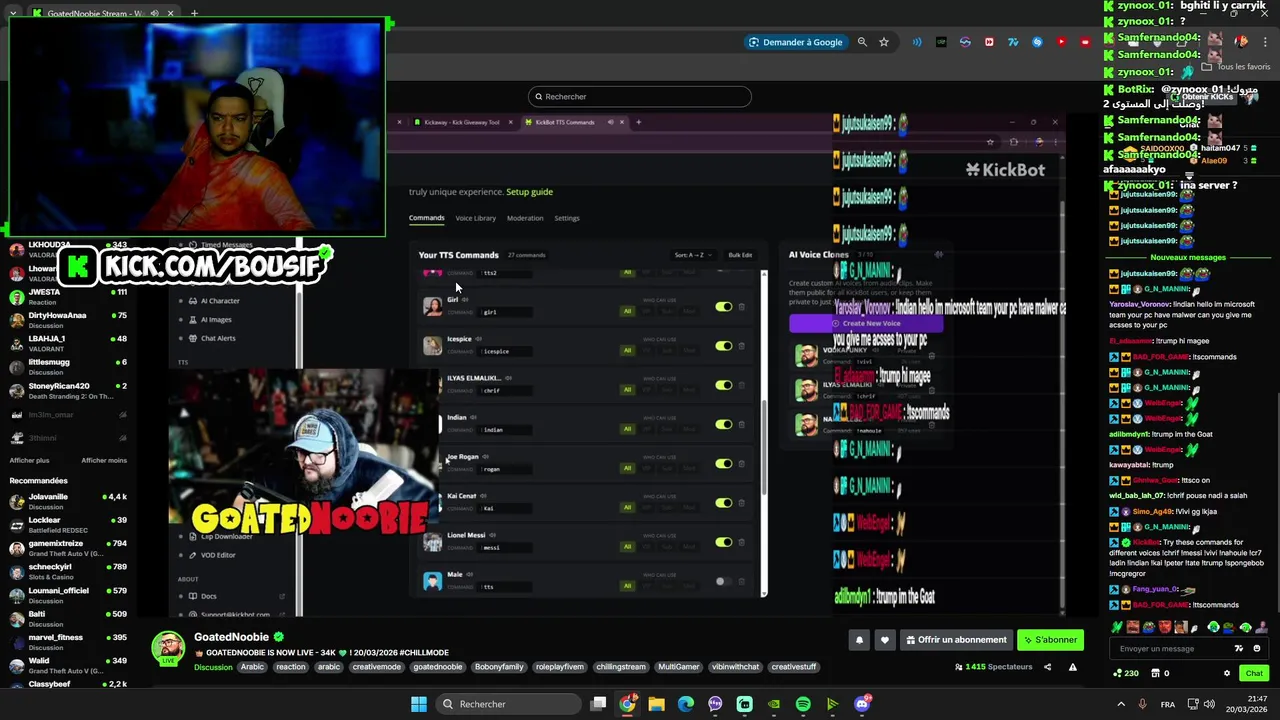Click Offrir un abonnement button
Screen dimensions: 1280x720
click(957, 640)
